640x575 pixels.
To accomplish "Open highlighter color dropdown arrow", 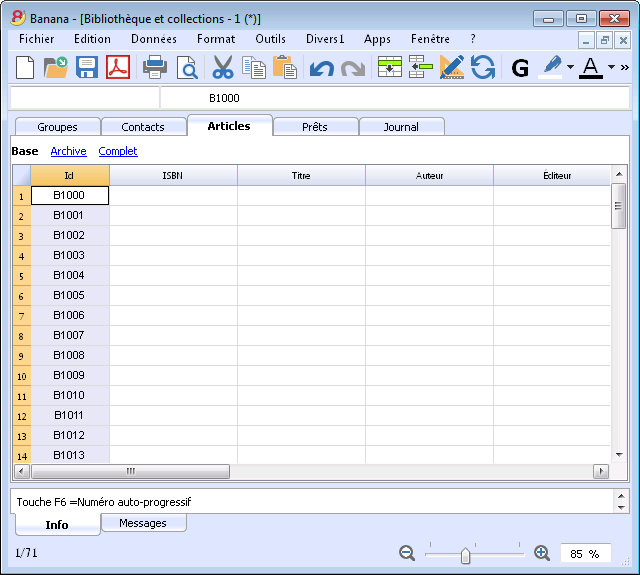I will pos(570,67).
